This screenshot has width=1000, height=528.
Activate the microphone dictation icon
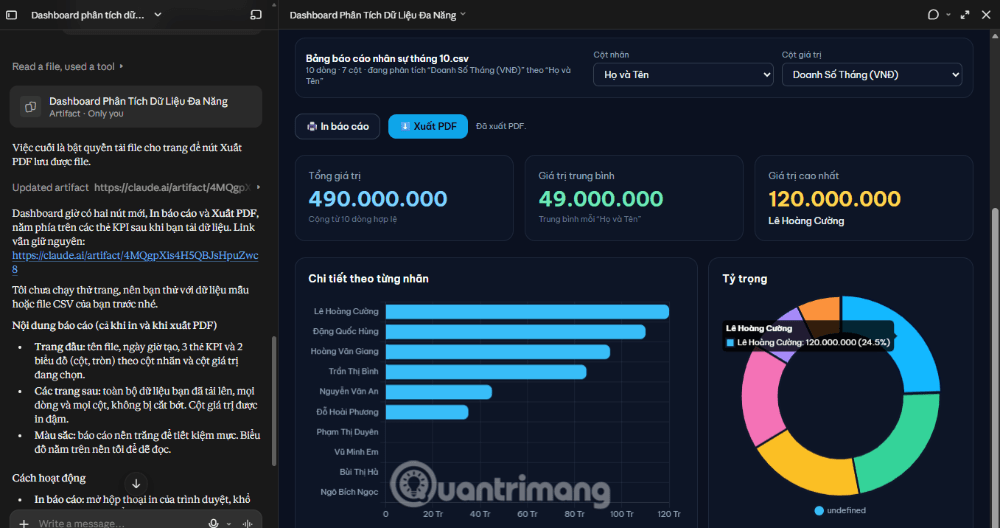click(214, 524)
